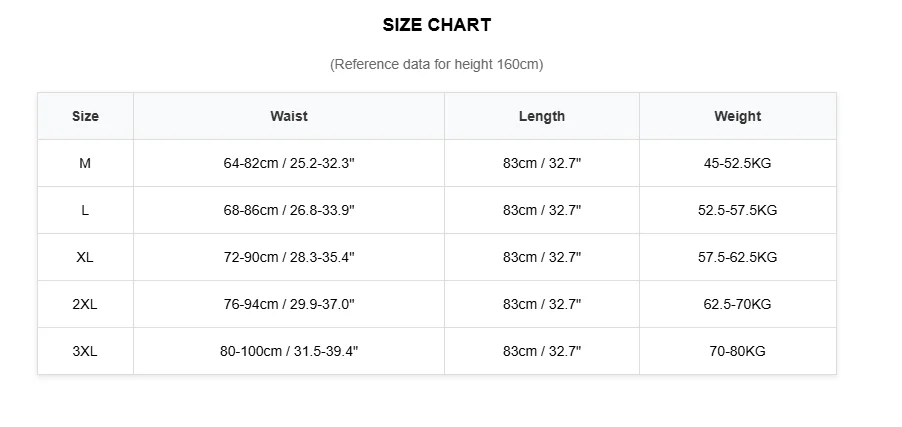
Task: Click the 70-80KG weight cell
Action: point(737,351)
